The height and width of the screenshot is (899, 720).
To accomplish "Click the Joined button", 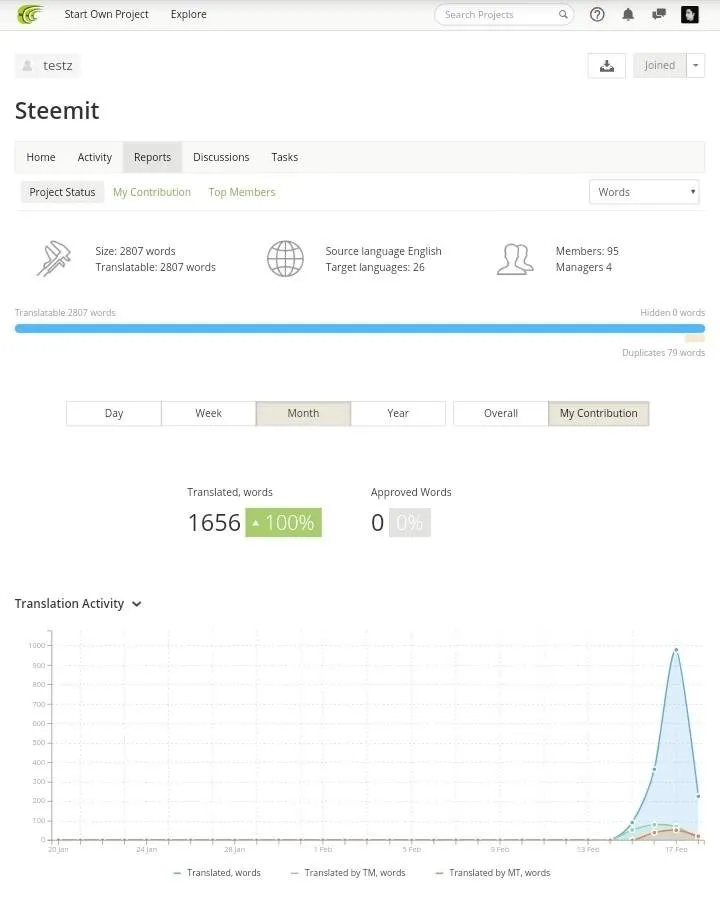I will click(660, 65).
